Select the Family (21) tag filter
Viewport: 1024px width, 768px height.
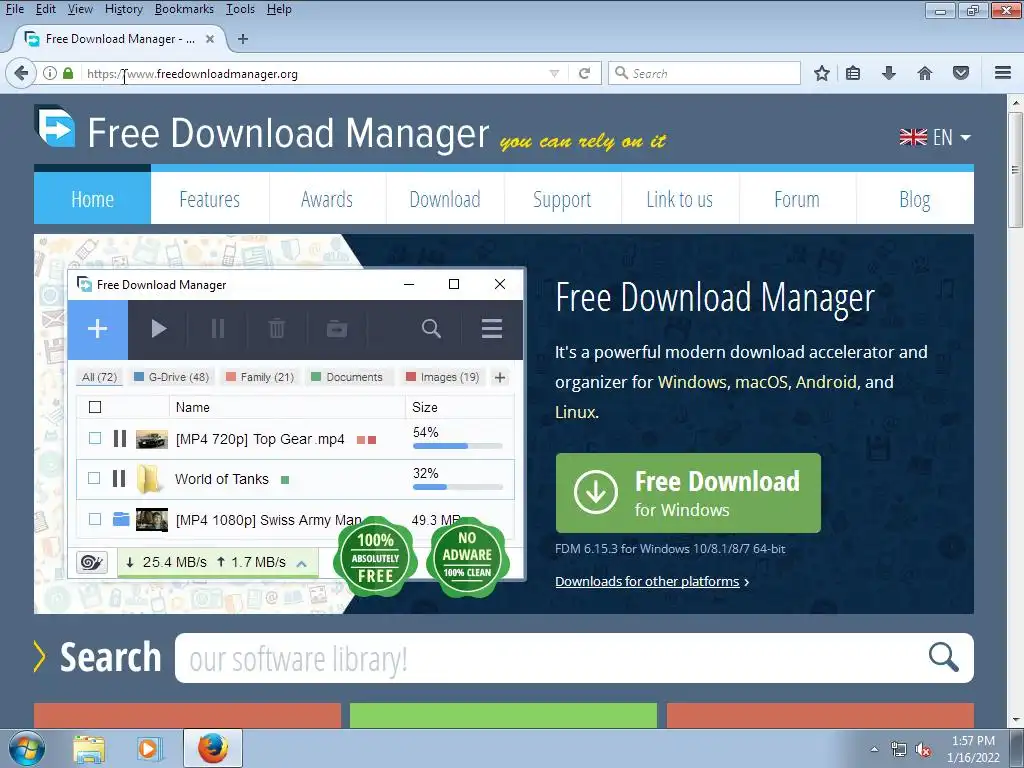click(x=260, y=377)
